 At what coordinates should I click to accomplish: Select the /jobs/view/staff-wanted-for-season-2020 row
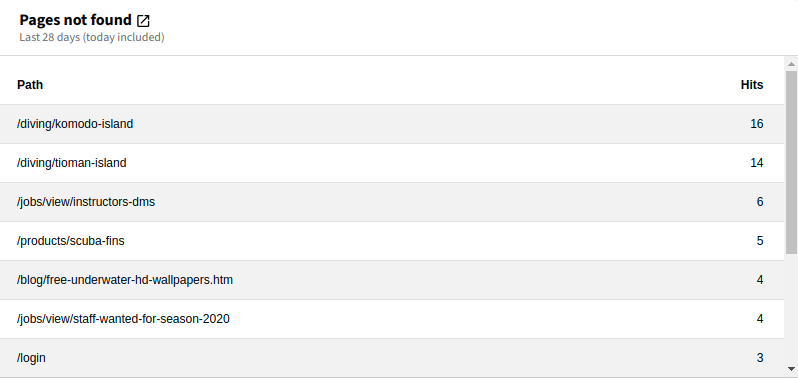coord(392,319)
